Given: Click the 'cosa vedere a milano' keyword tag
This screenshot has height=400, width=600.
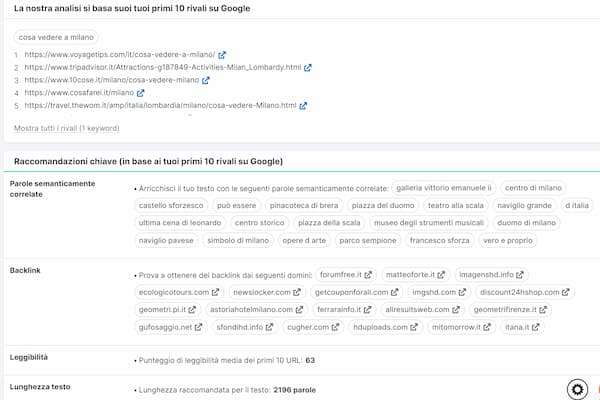Looking at the screenshot, I should (x=57, y=36).
